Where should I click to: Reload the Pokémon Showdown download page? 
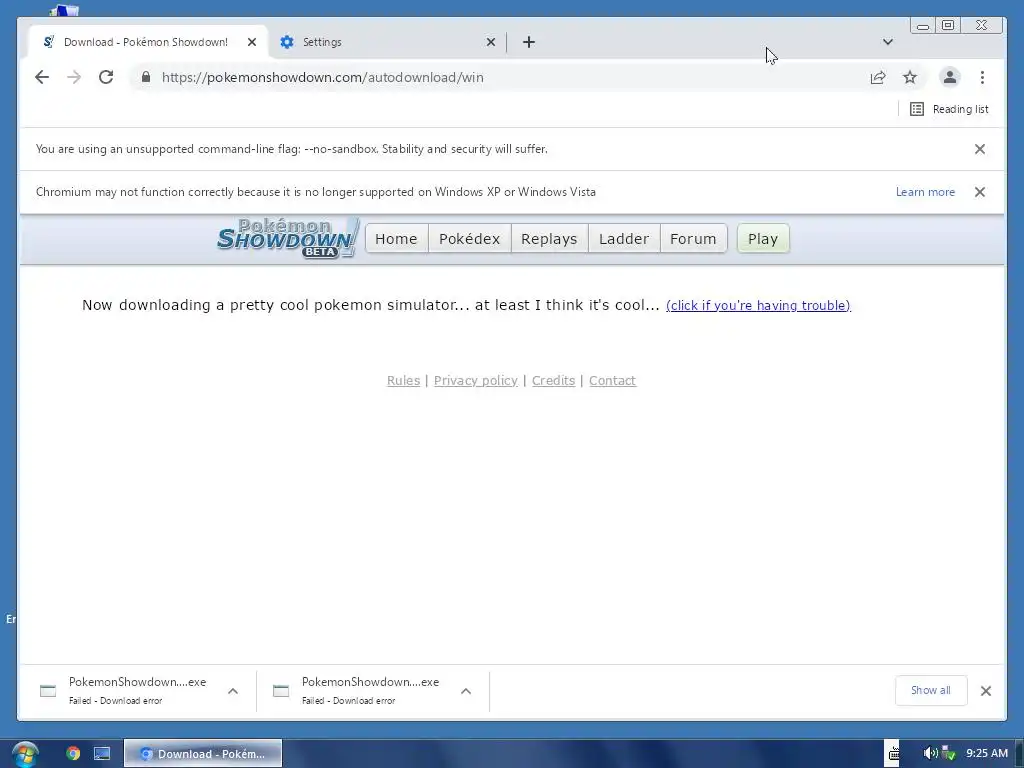click(106, 77)
